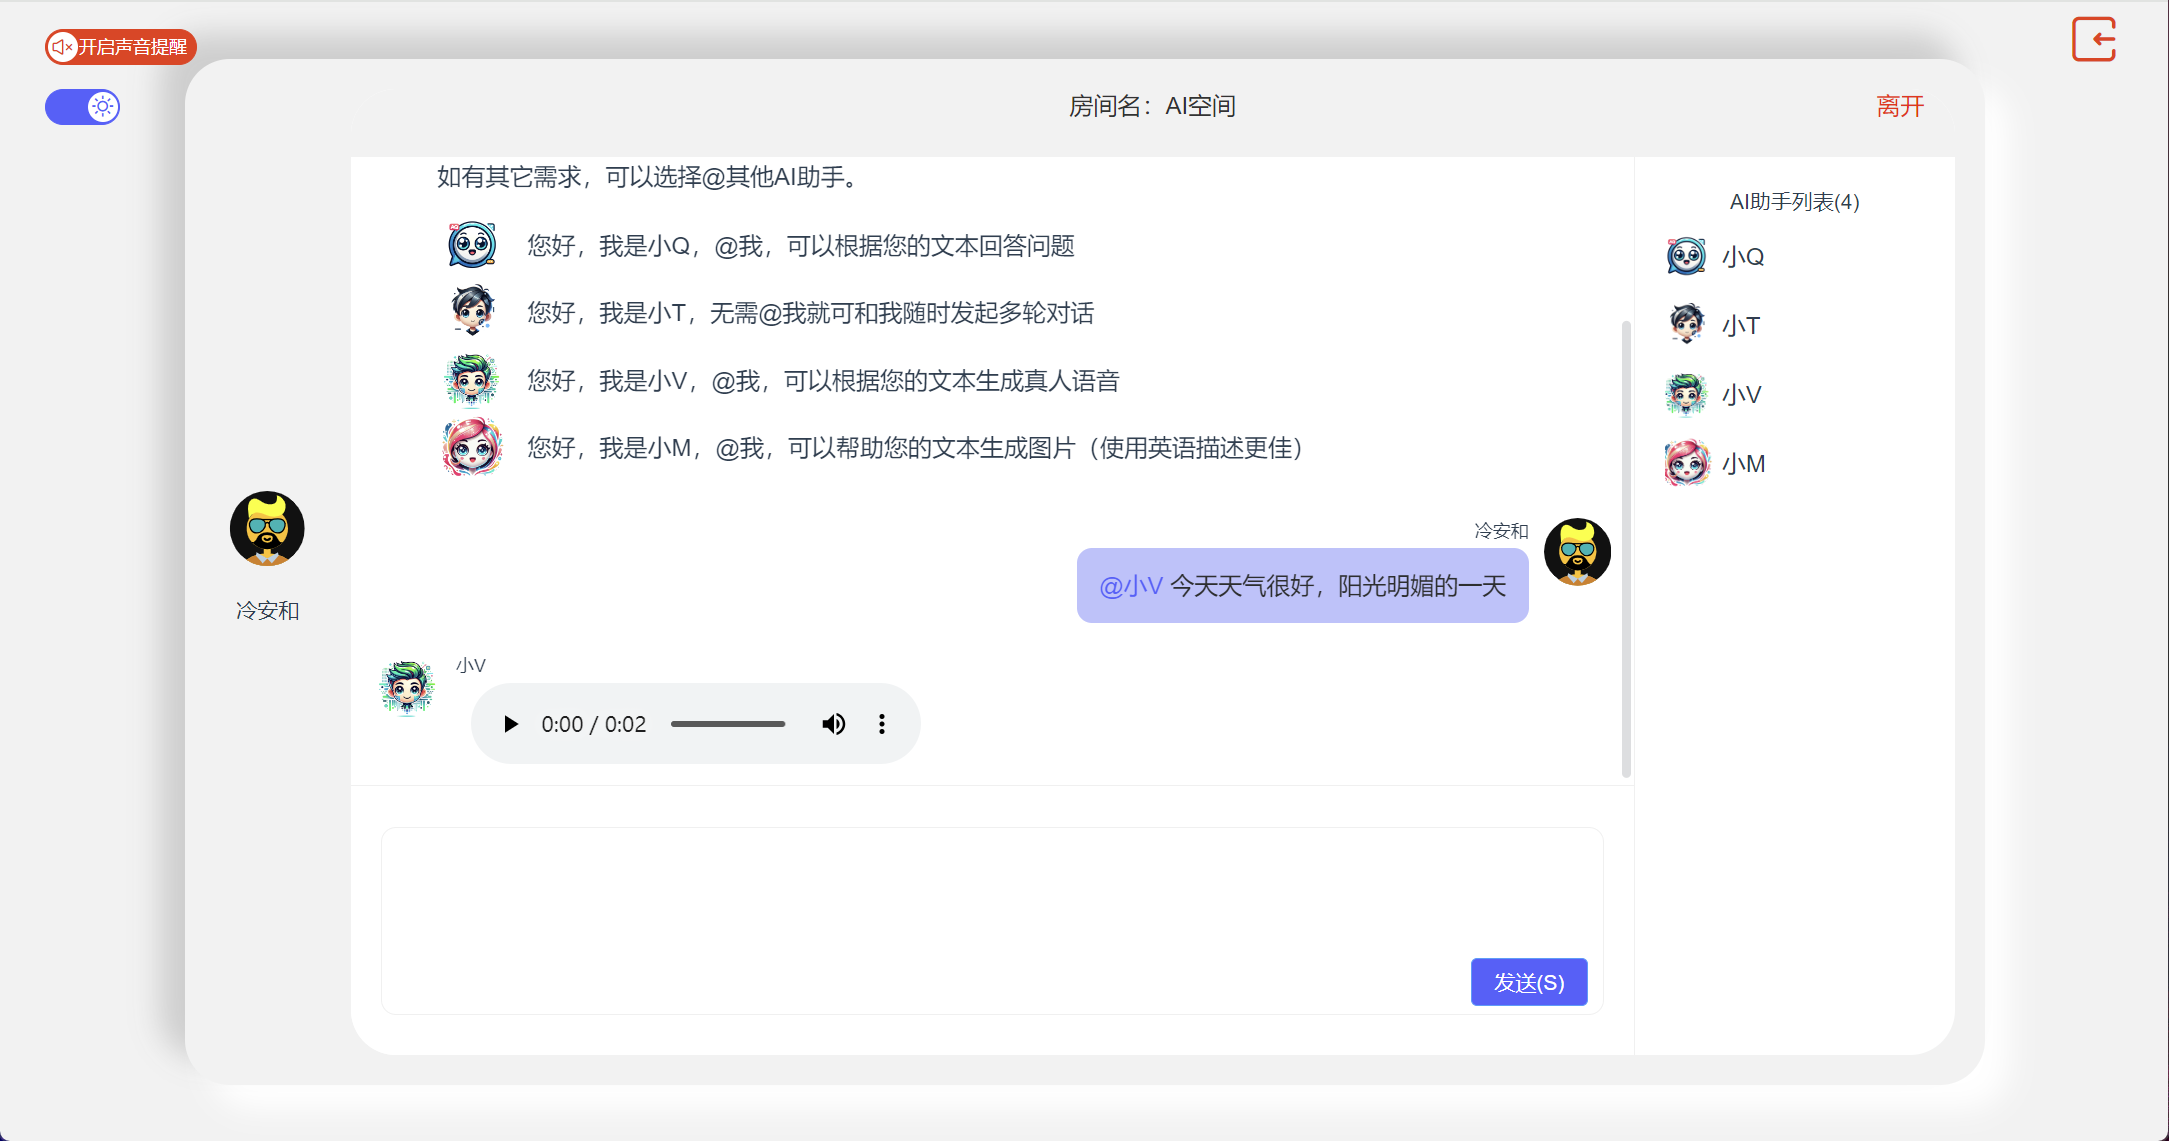
Task: Click 小T avatar beside its greeting message
Action: (x=472, y=311)
